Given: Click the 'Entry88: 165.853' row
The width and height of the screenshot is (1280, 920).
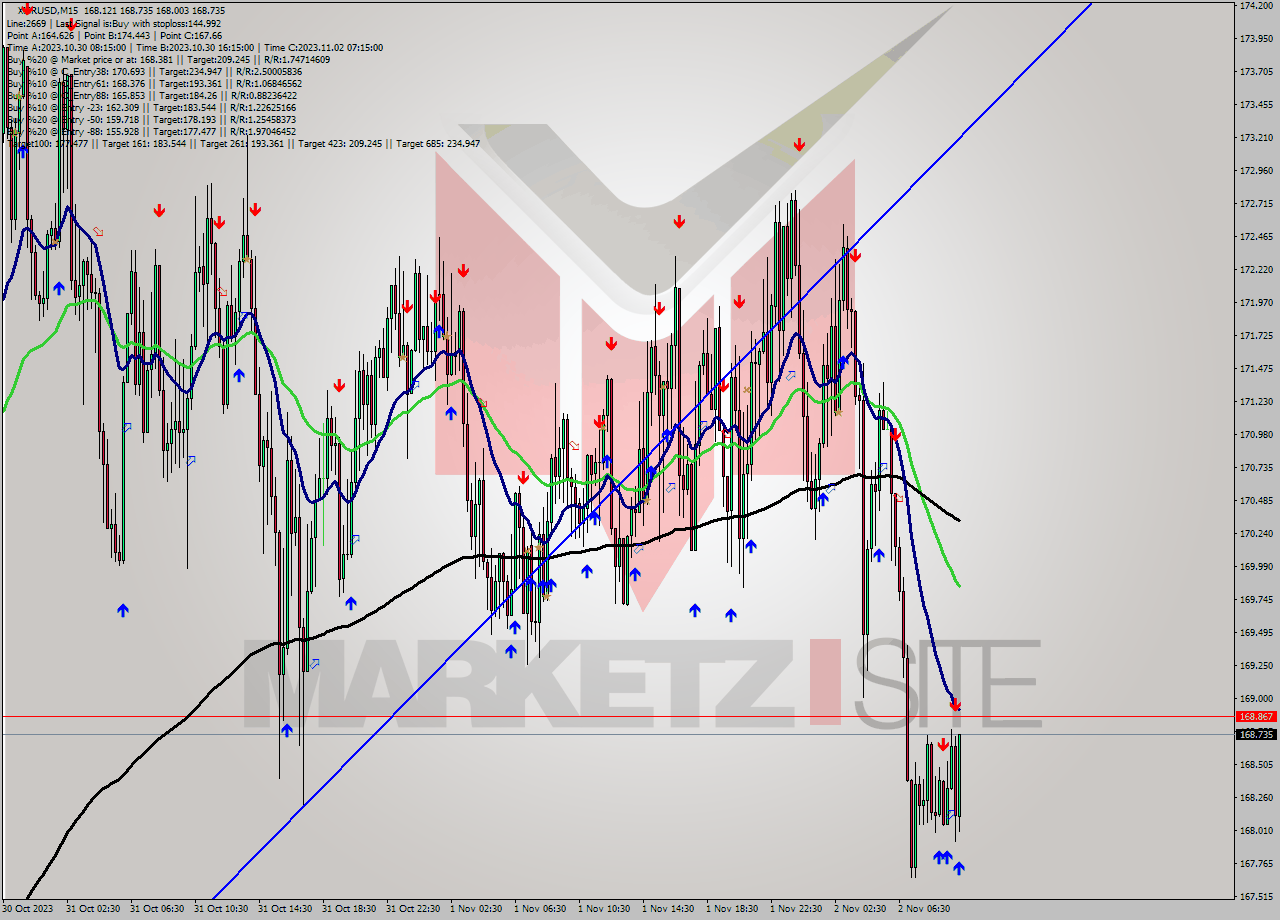Looking at the screenshot, I should tap(151, 95).
